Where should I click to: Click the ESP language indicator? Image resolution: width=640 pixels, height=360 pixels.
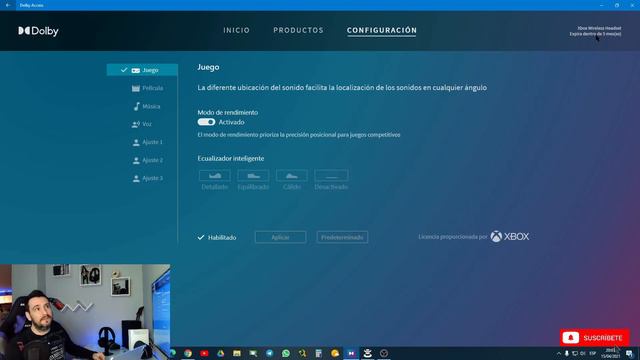tap(593, 353)
